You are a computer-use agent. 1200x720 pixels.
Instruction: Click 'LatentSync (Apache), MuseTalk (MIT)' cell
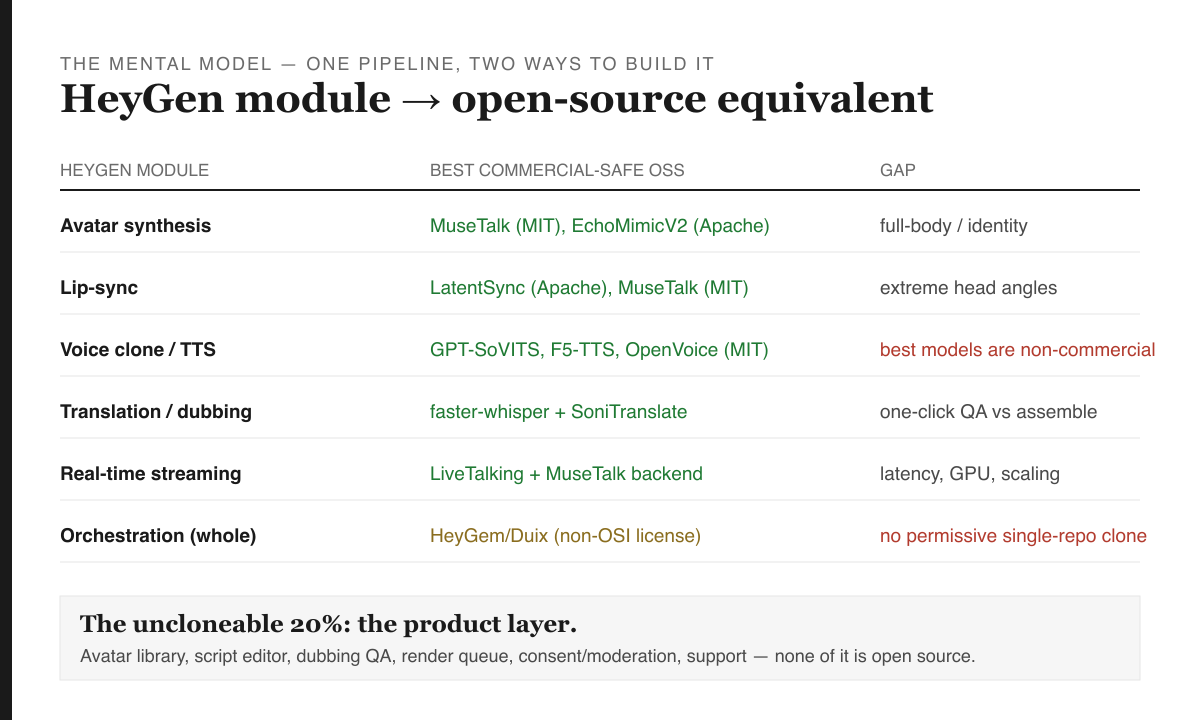click(589, 288)
